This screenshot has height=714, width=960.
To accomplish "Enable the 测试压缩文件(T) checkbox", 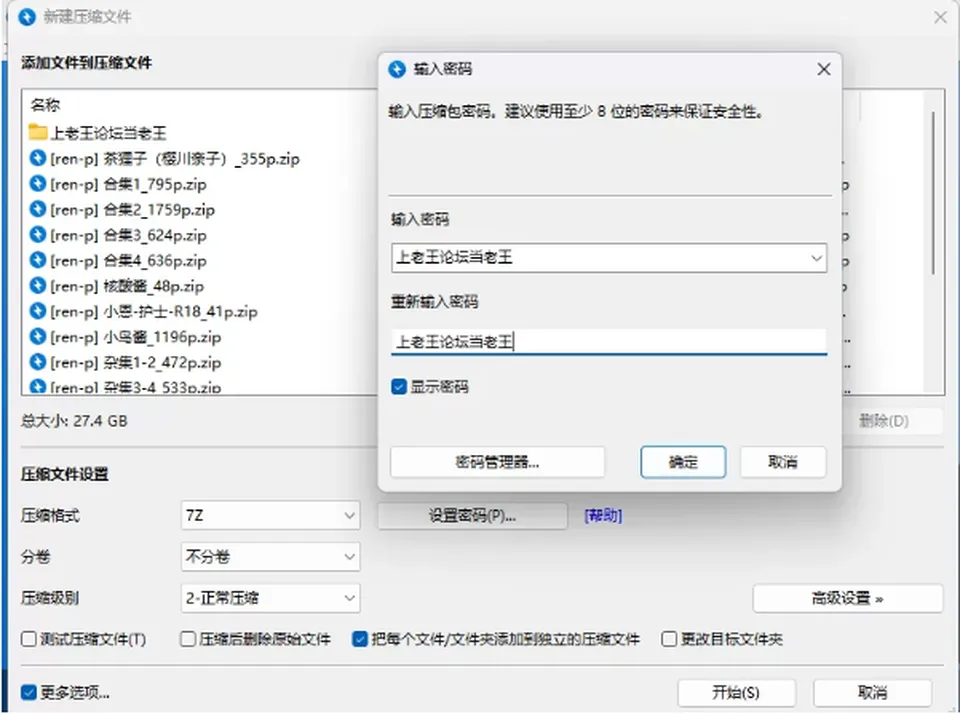I will click(x=28, y=639).
